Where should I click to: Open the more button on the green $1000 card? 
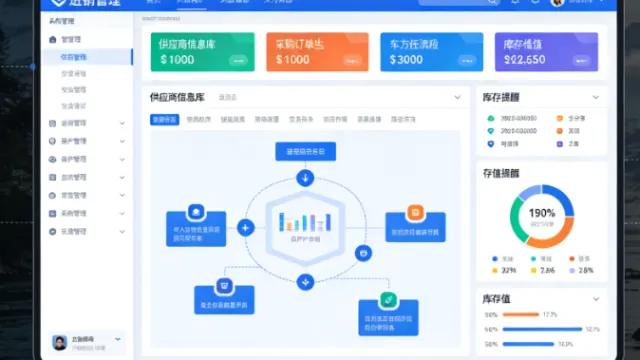[x=238, y=60]
